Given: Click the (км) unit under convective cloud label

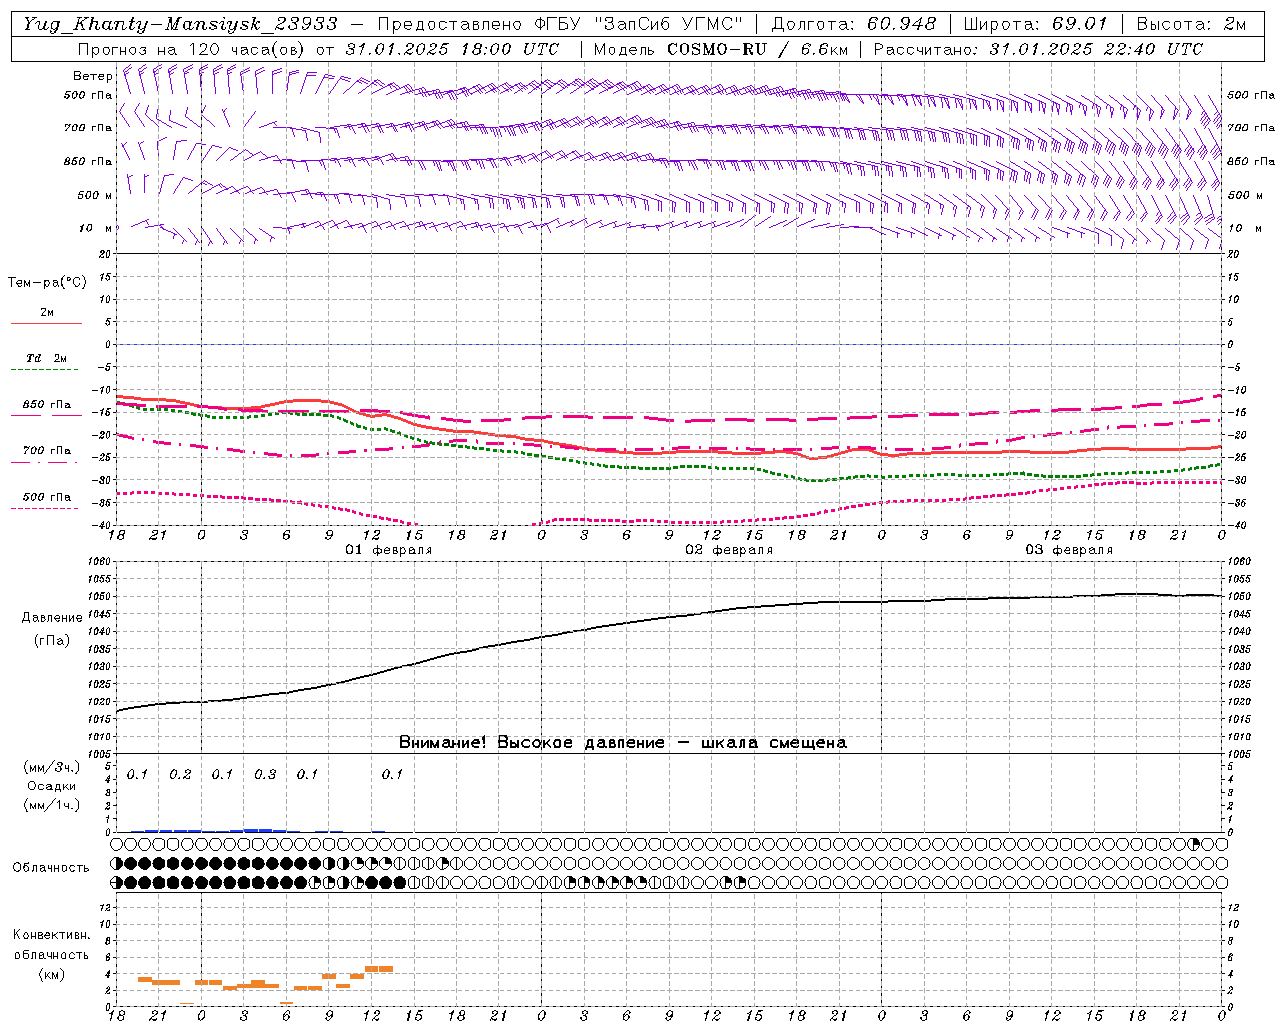Looking at the screenshot, I should [51, 974].
